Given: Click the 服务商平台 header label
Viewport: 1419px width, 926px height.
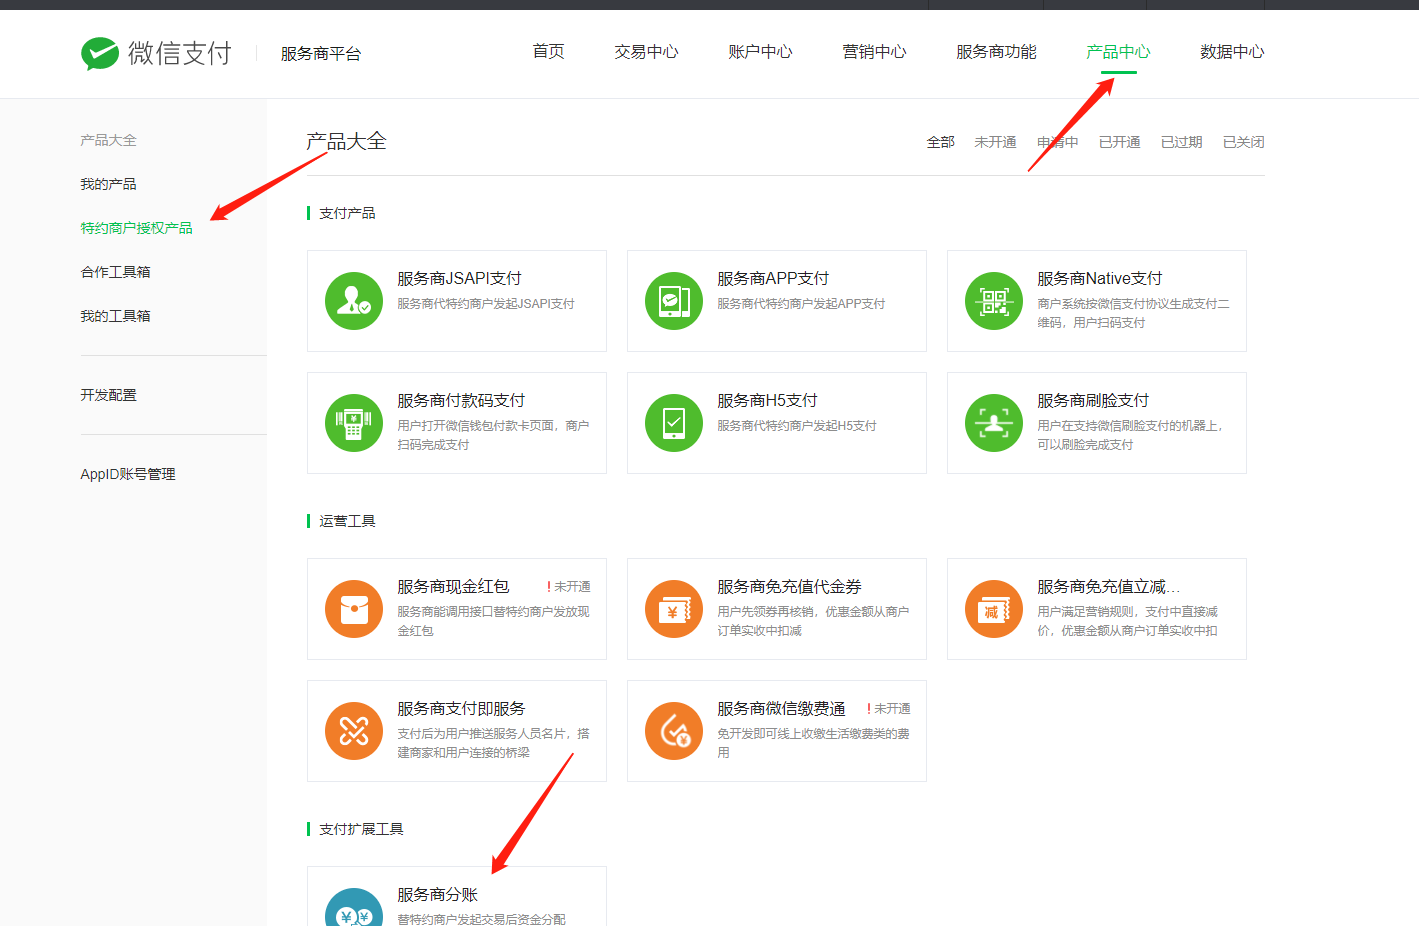Looking at the screenshot, I should point(321,54).
